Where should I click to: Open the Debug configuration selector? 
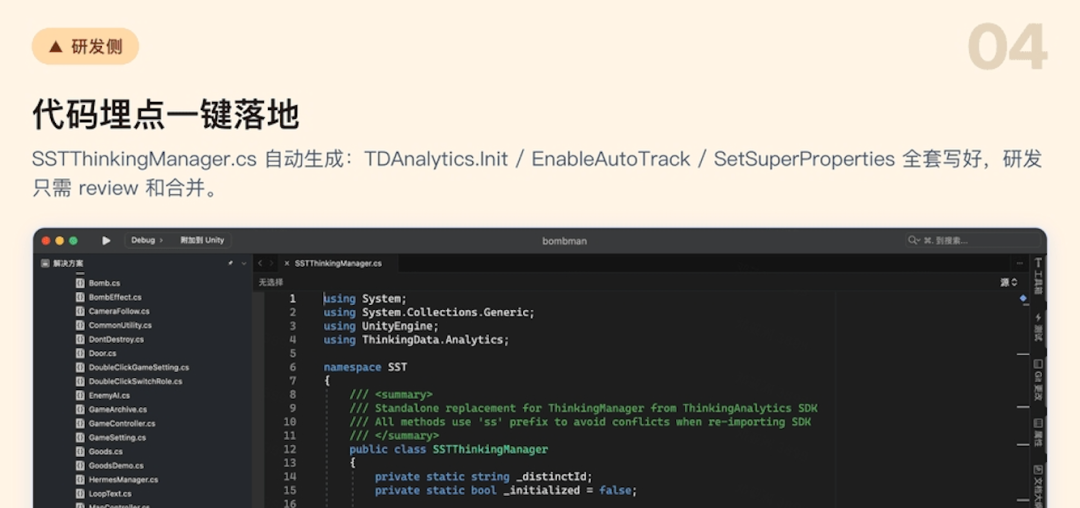coord(147,240)
